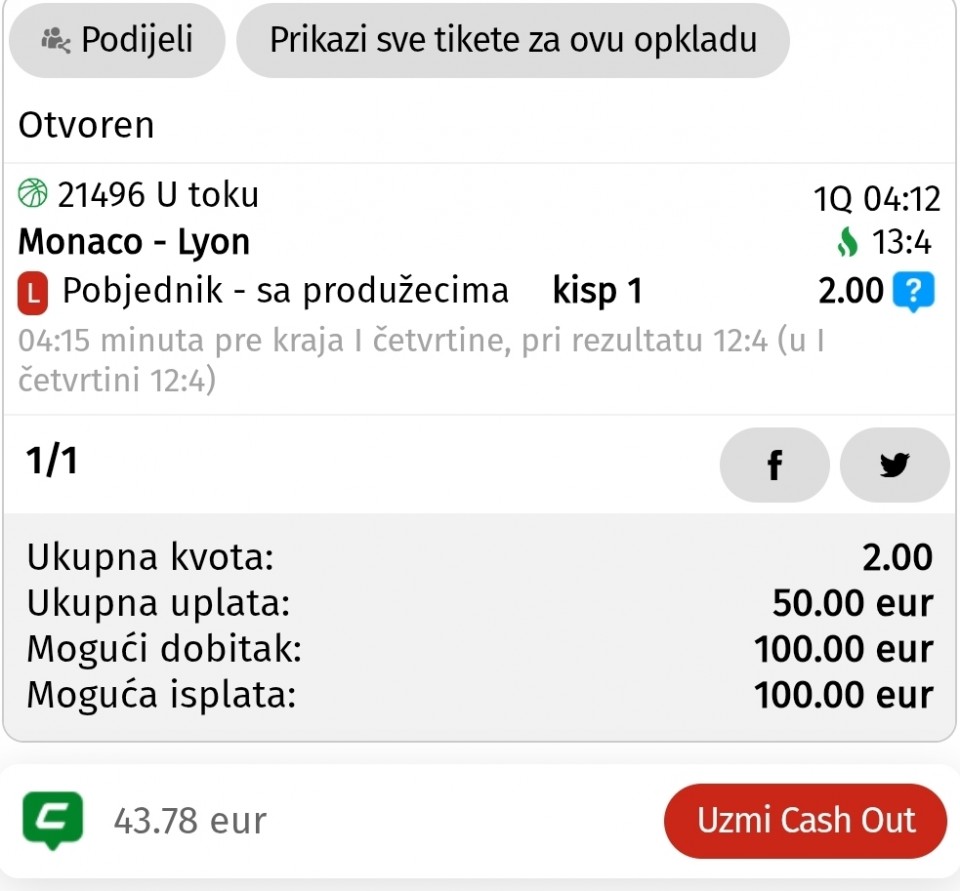Click the 43.78 eur cash out amount

pos(190,821)
